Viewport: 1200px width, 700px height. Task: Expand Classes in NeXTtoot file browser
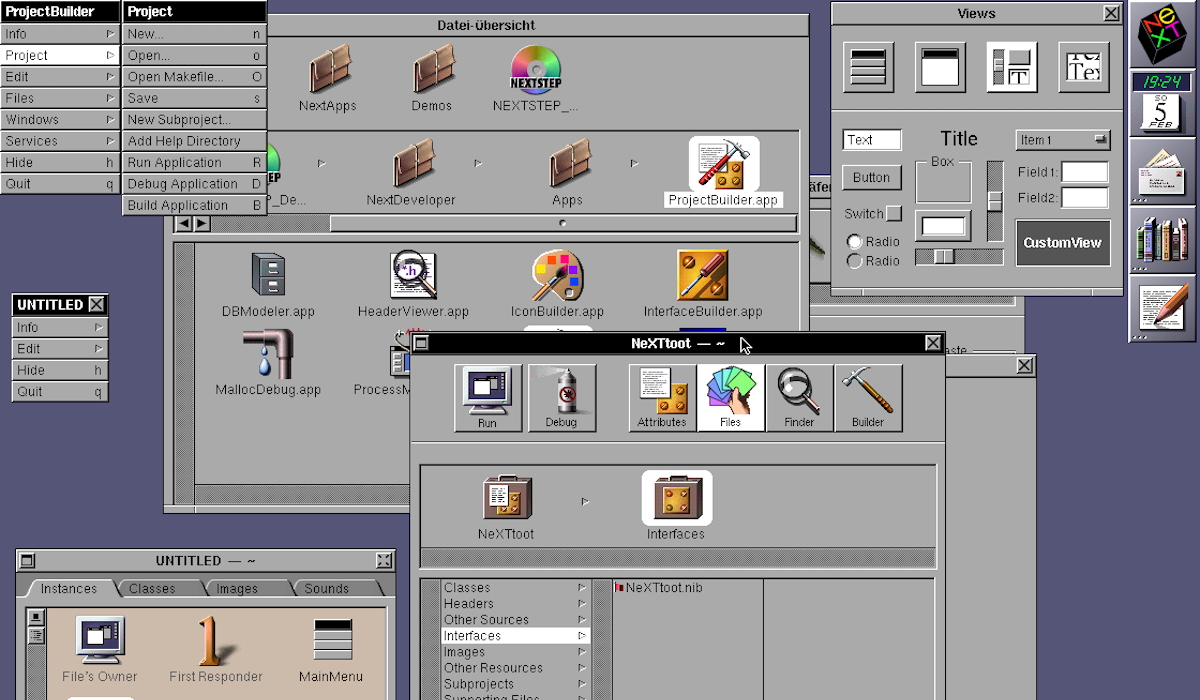516,588
